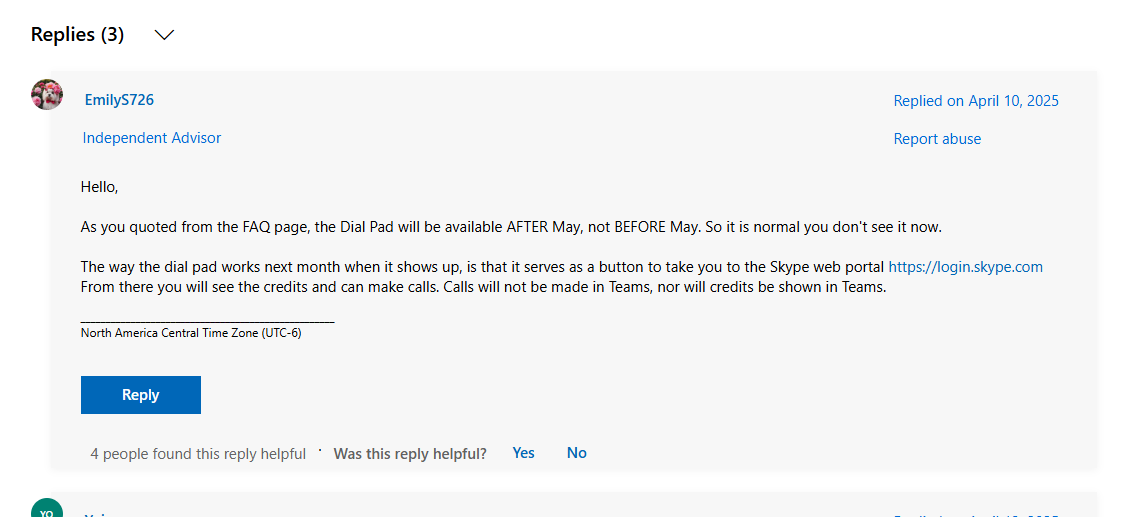Click '4 people found this reply helpful' text
The image size is (1128, 517).
tap(198, 454)
